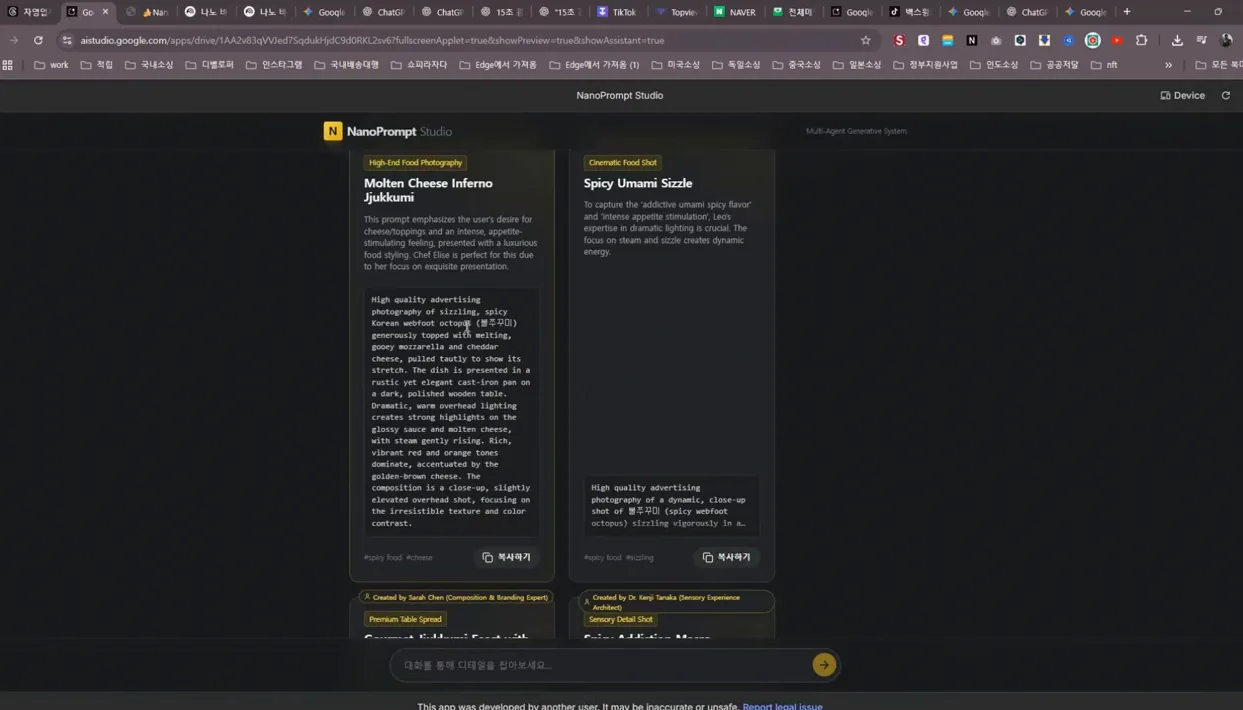Click the High-End Food Photography tag

(415, 162)
